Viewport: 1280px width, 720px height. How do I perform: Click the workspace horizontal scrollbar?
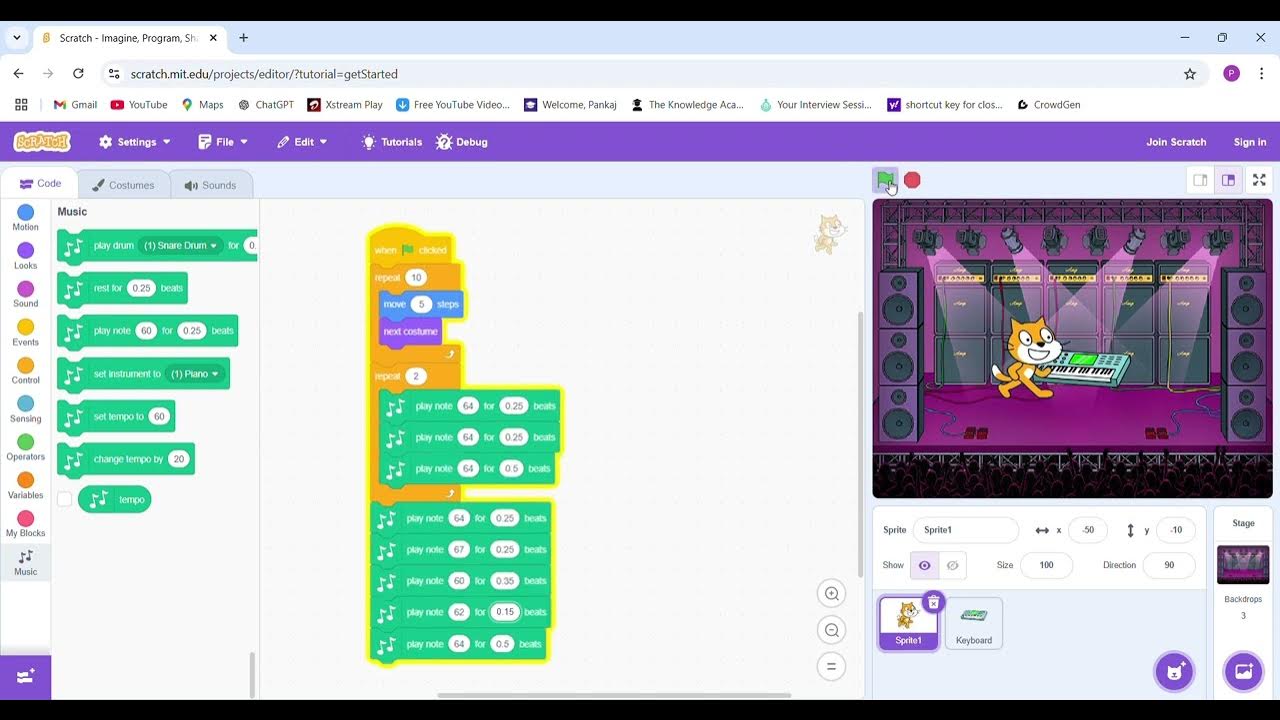coord(614,695)
